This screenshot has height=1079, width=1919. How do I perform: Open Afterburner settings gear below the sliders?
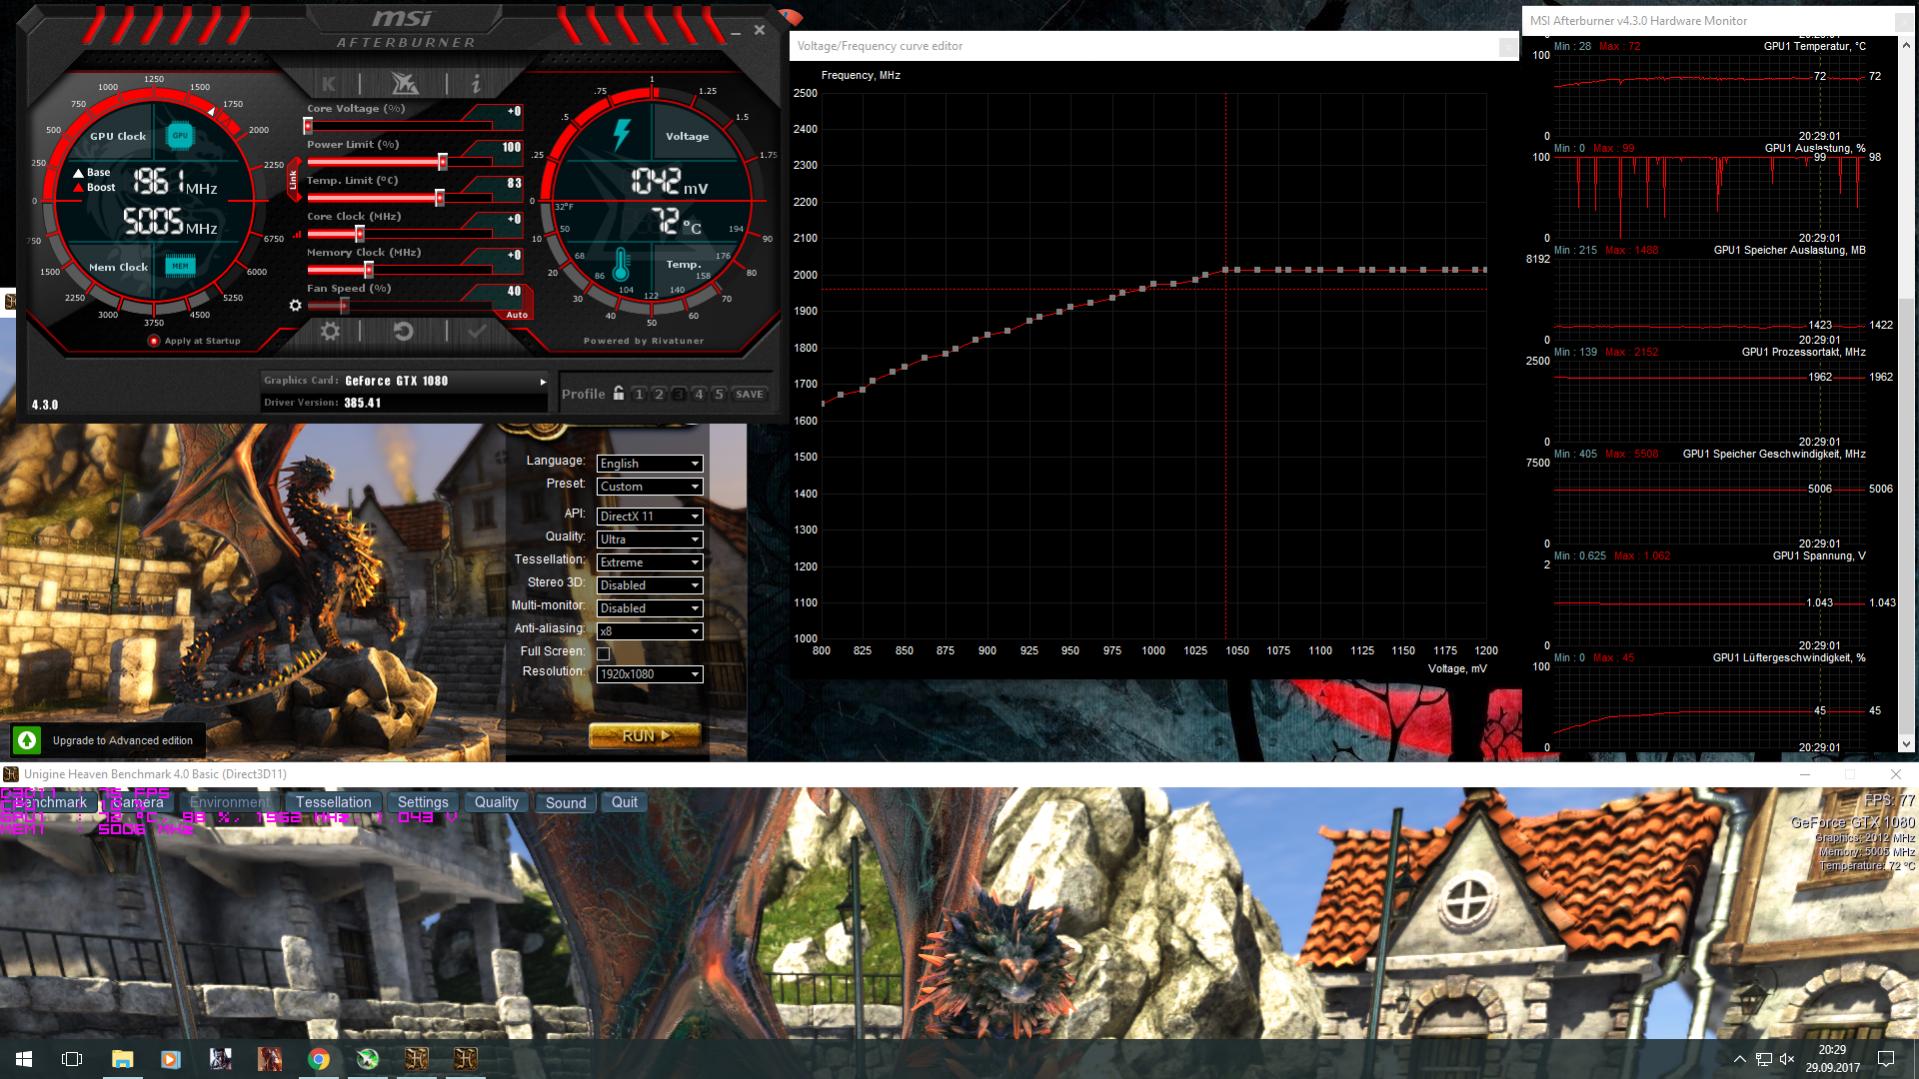330,331
